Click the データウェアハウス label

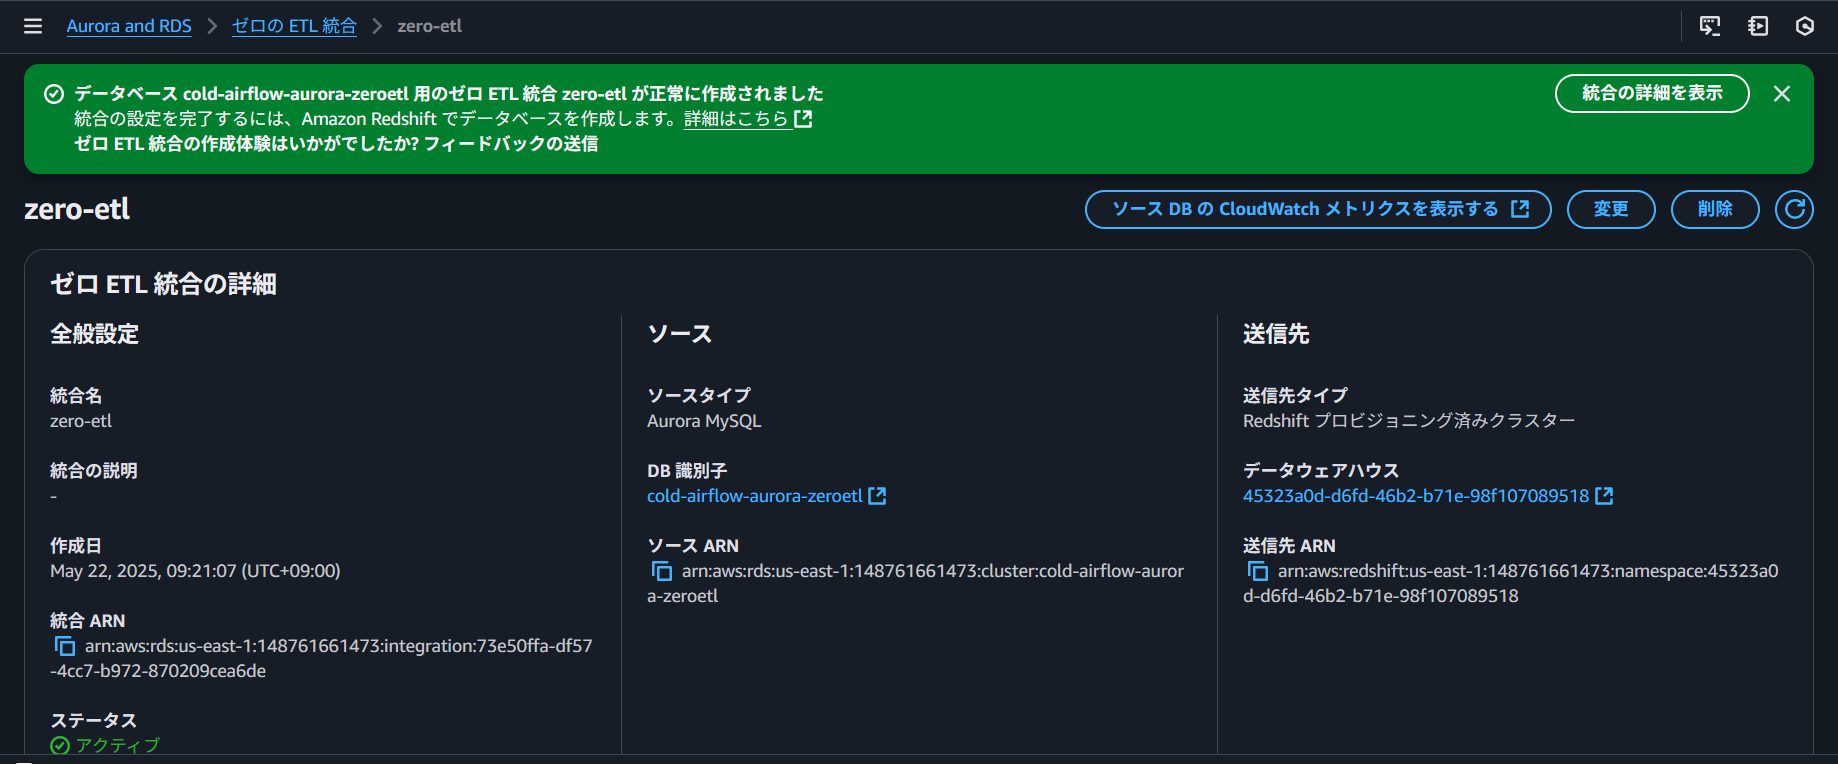pyautogui.click(x=1321, y=471)
